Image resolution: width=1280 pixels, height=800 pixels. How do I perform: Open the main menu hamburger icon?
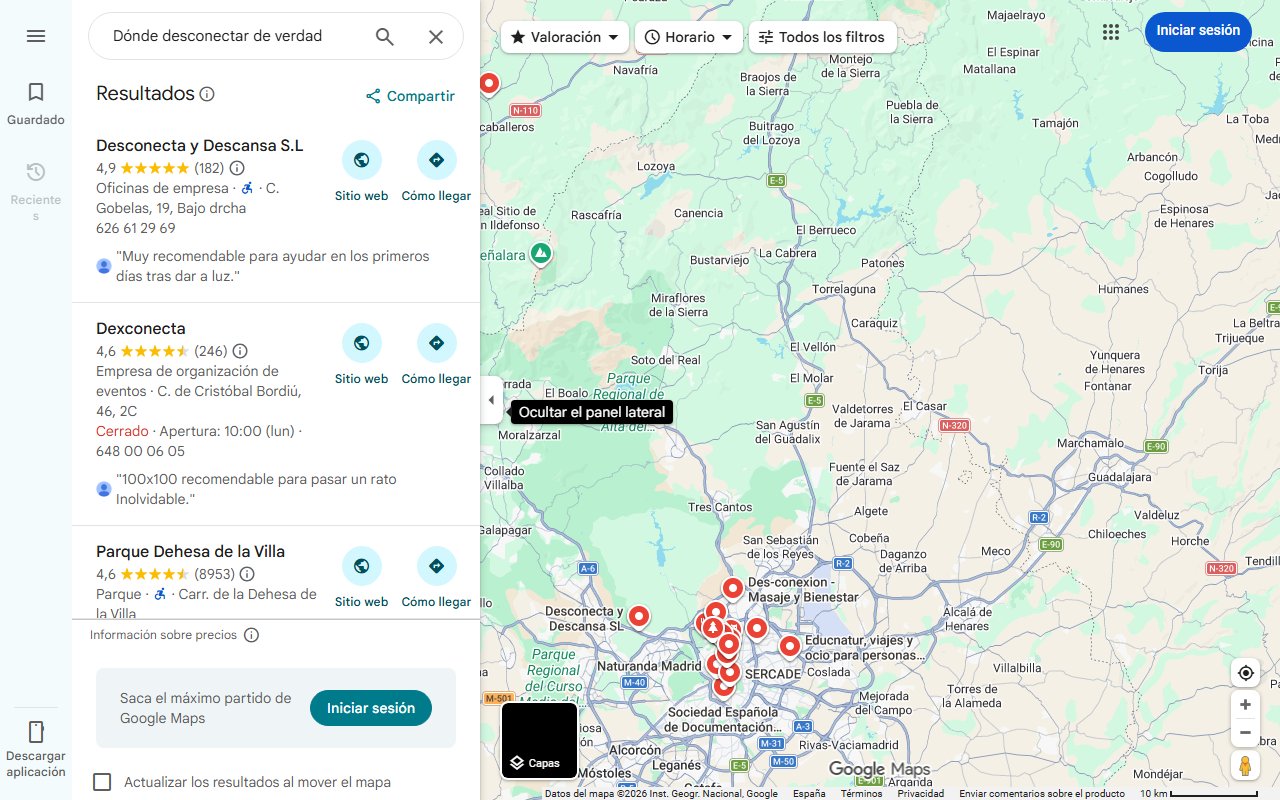point(36,36)
